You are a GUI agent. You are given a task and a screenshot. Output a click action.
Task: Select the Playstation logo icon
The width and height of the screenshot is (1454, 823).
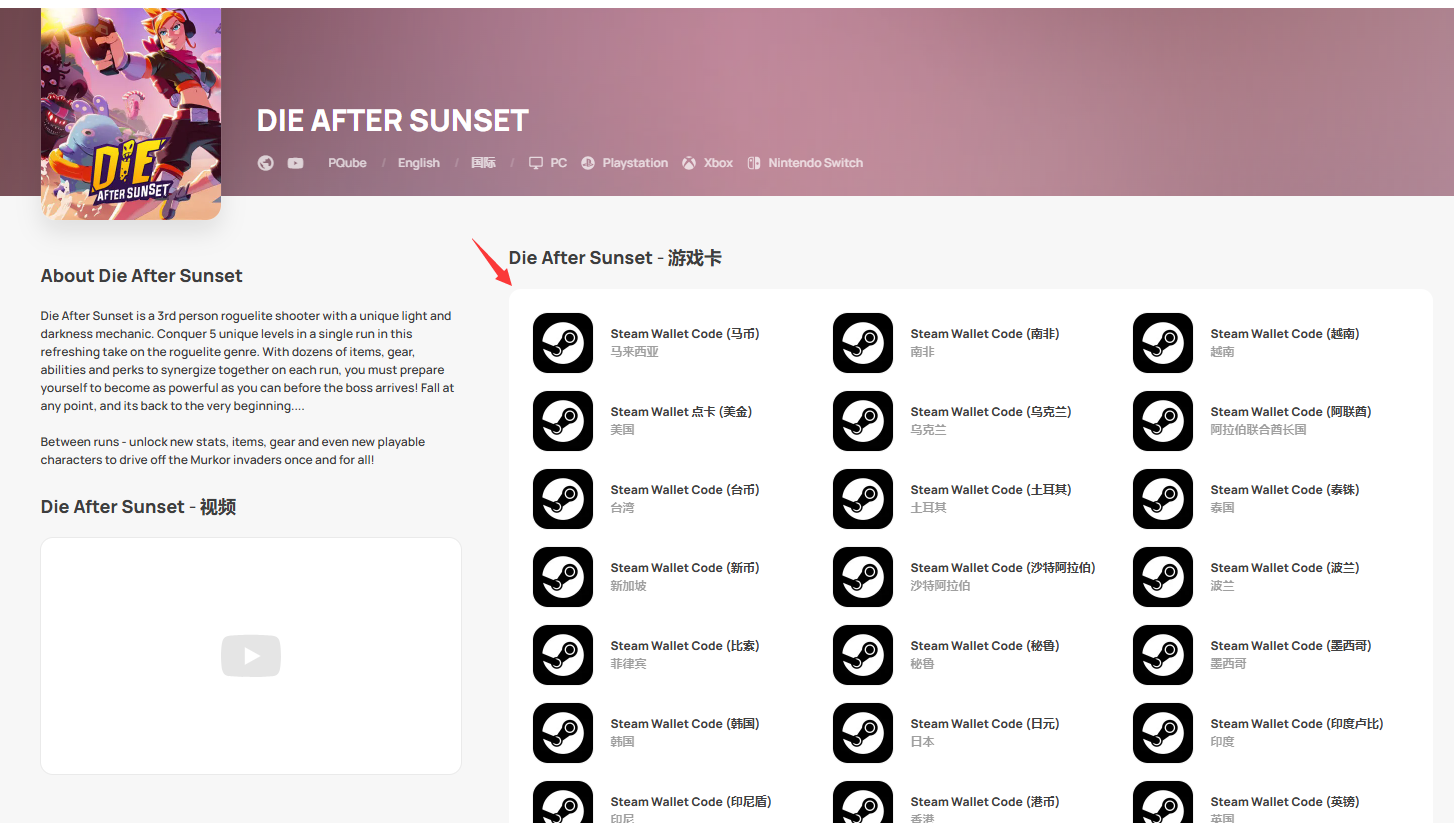(x=588, y=163)
